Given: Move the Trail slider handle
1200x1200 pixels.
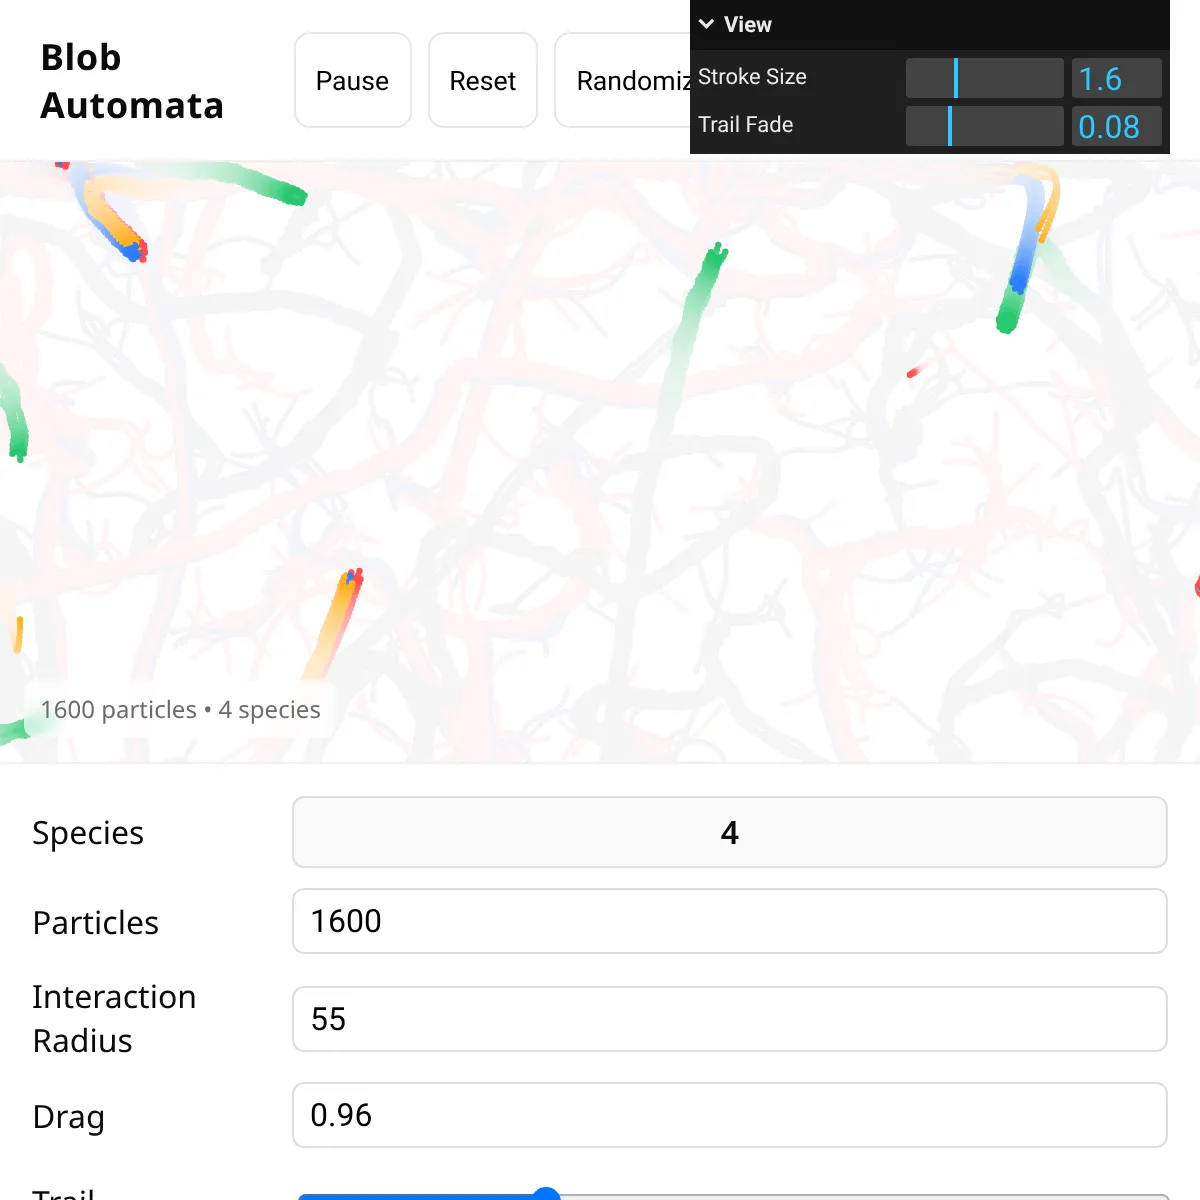Looking at the screenshot, I should tap(545, 1196).
